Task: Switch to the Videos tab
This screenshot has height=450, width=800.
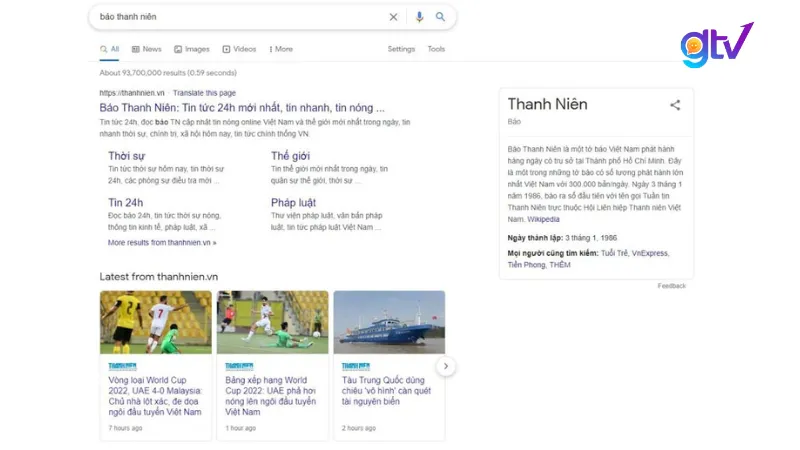Action: [239, 49]
